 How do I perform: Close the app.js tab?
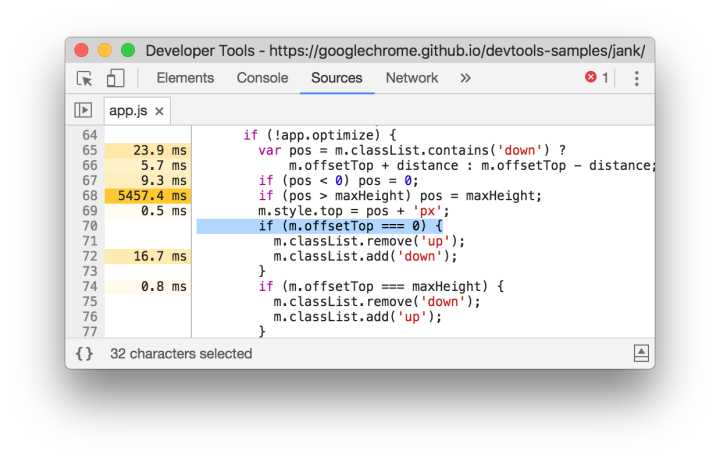159,111
